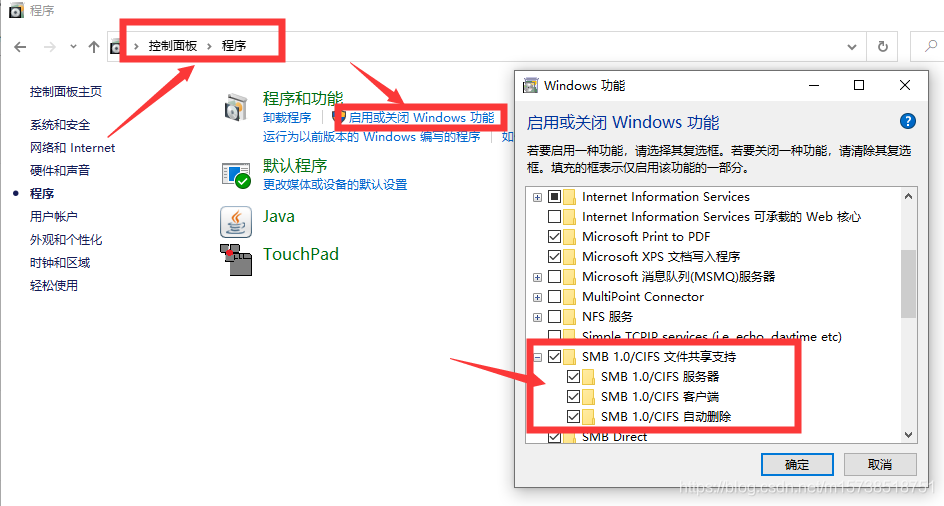This screenshot has height=506, width=944.
Task: Select 程序 in the left sidebar
Action: coord(42,193)
